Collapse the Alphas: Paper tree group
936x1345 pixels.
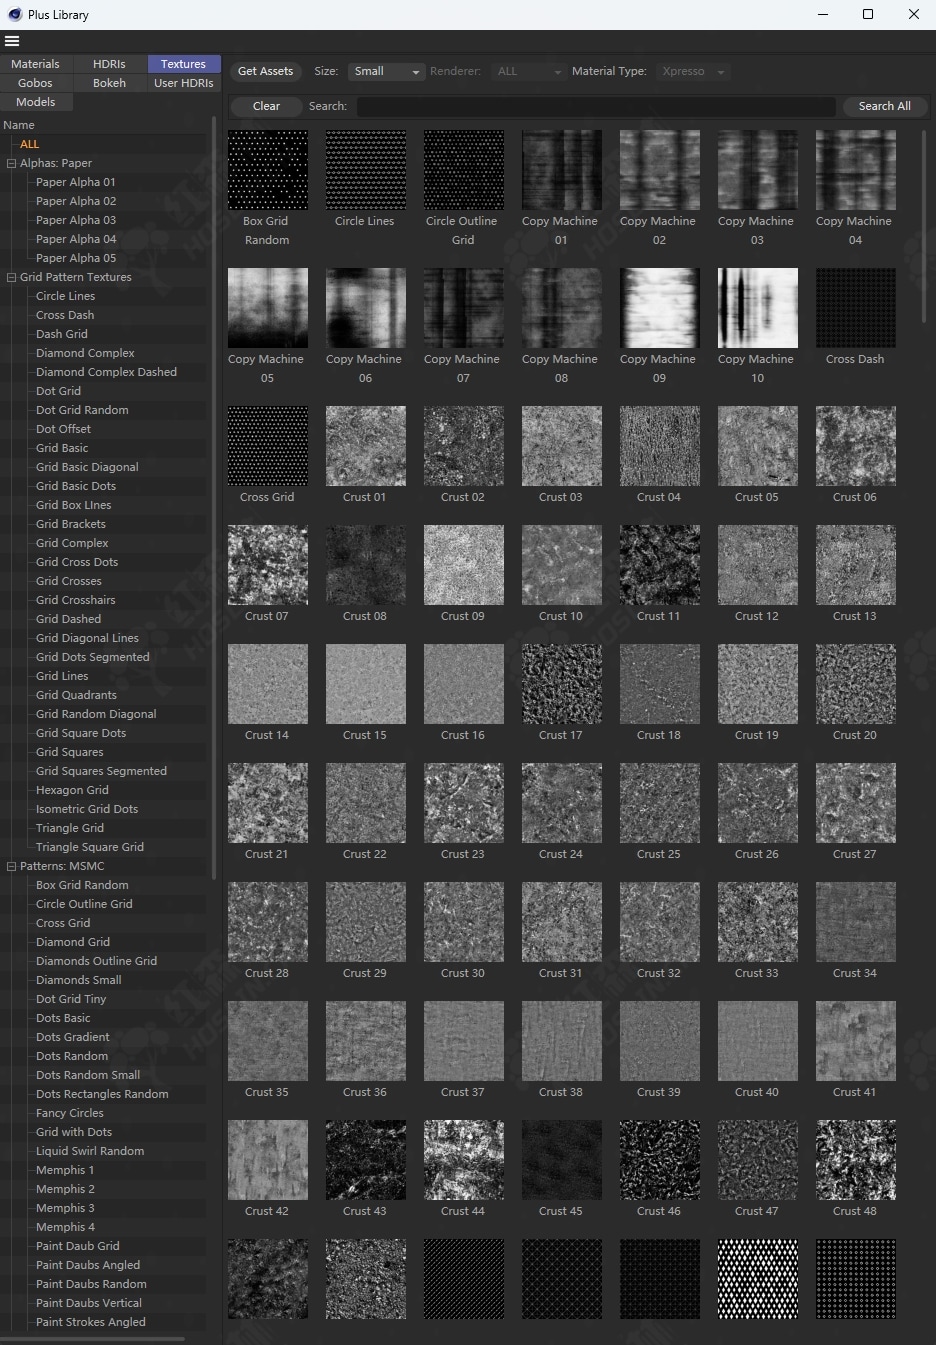point(12,163)
